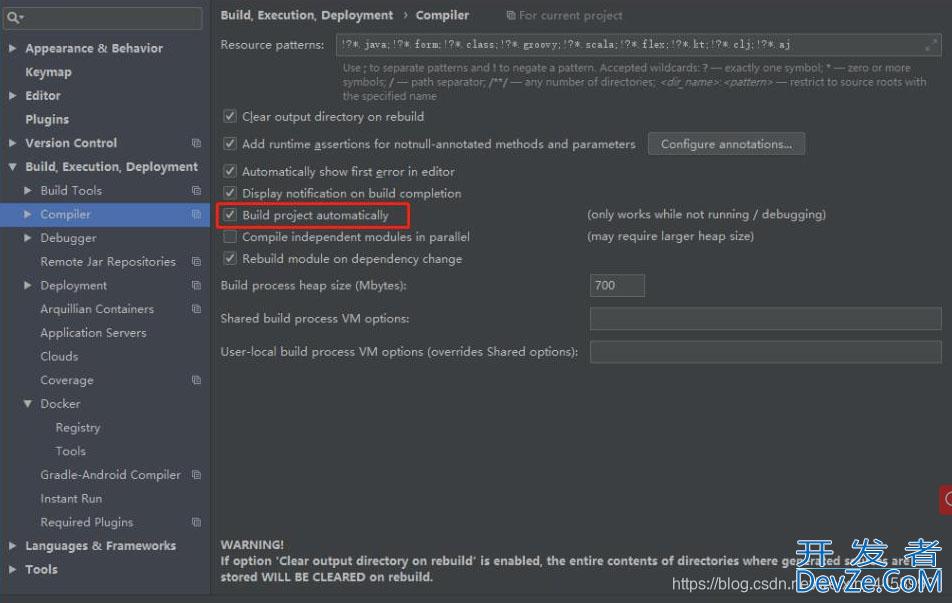Select Version Control in settings tree
This screenshot has width=952, height=603.
(71, 143)
